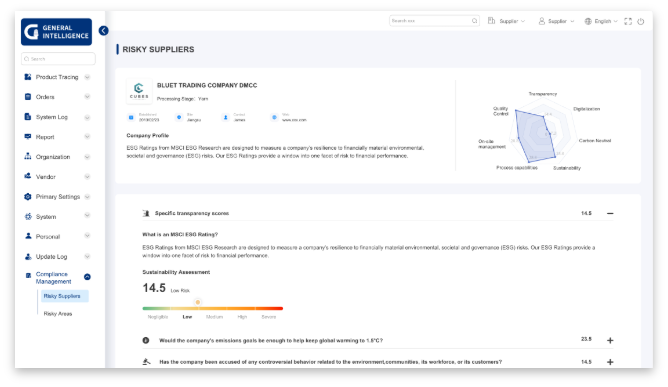This screenshot has height=387, width=668.
Task: Click the search magnifier icon in the top bar
Action: [475, 21]
